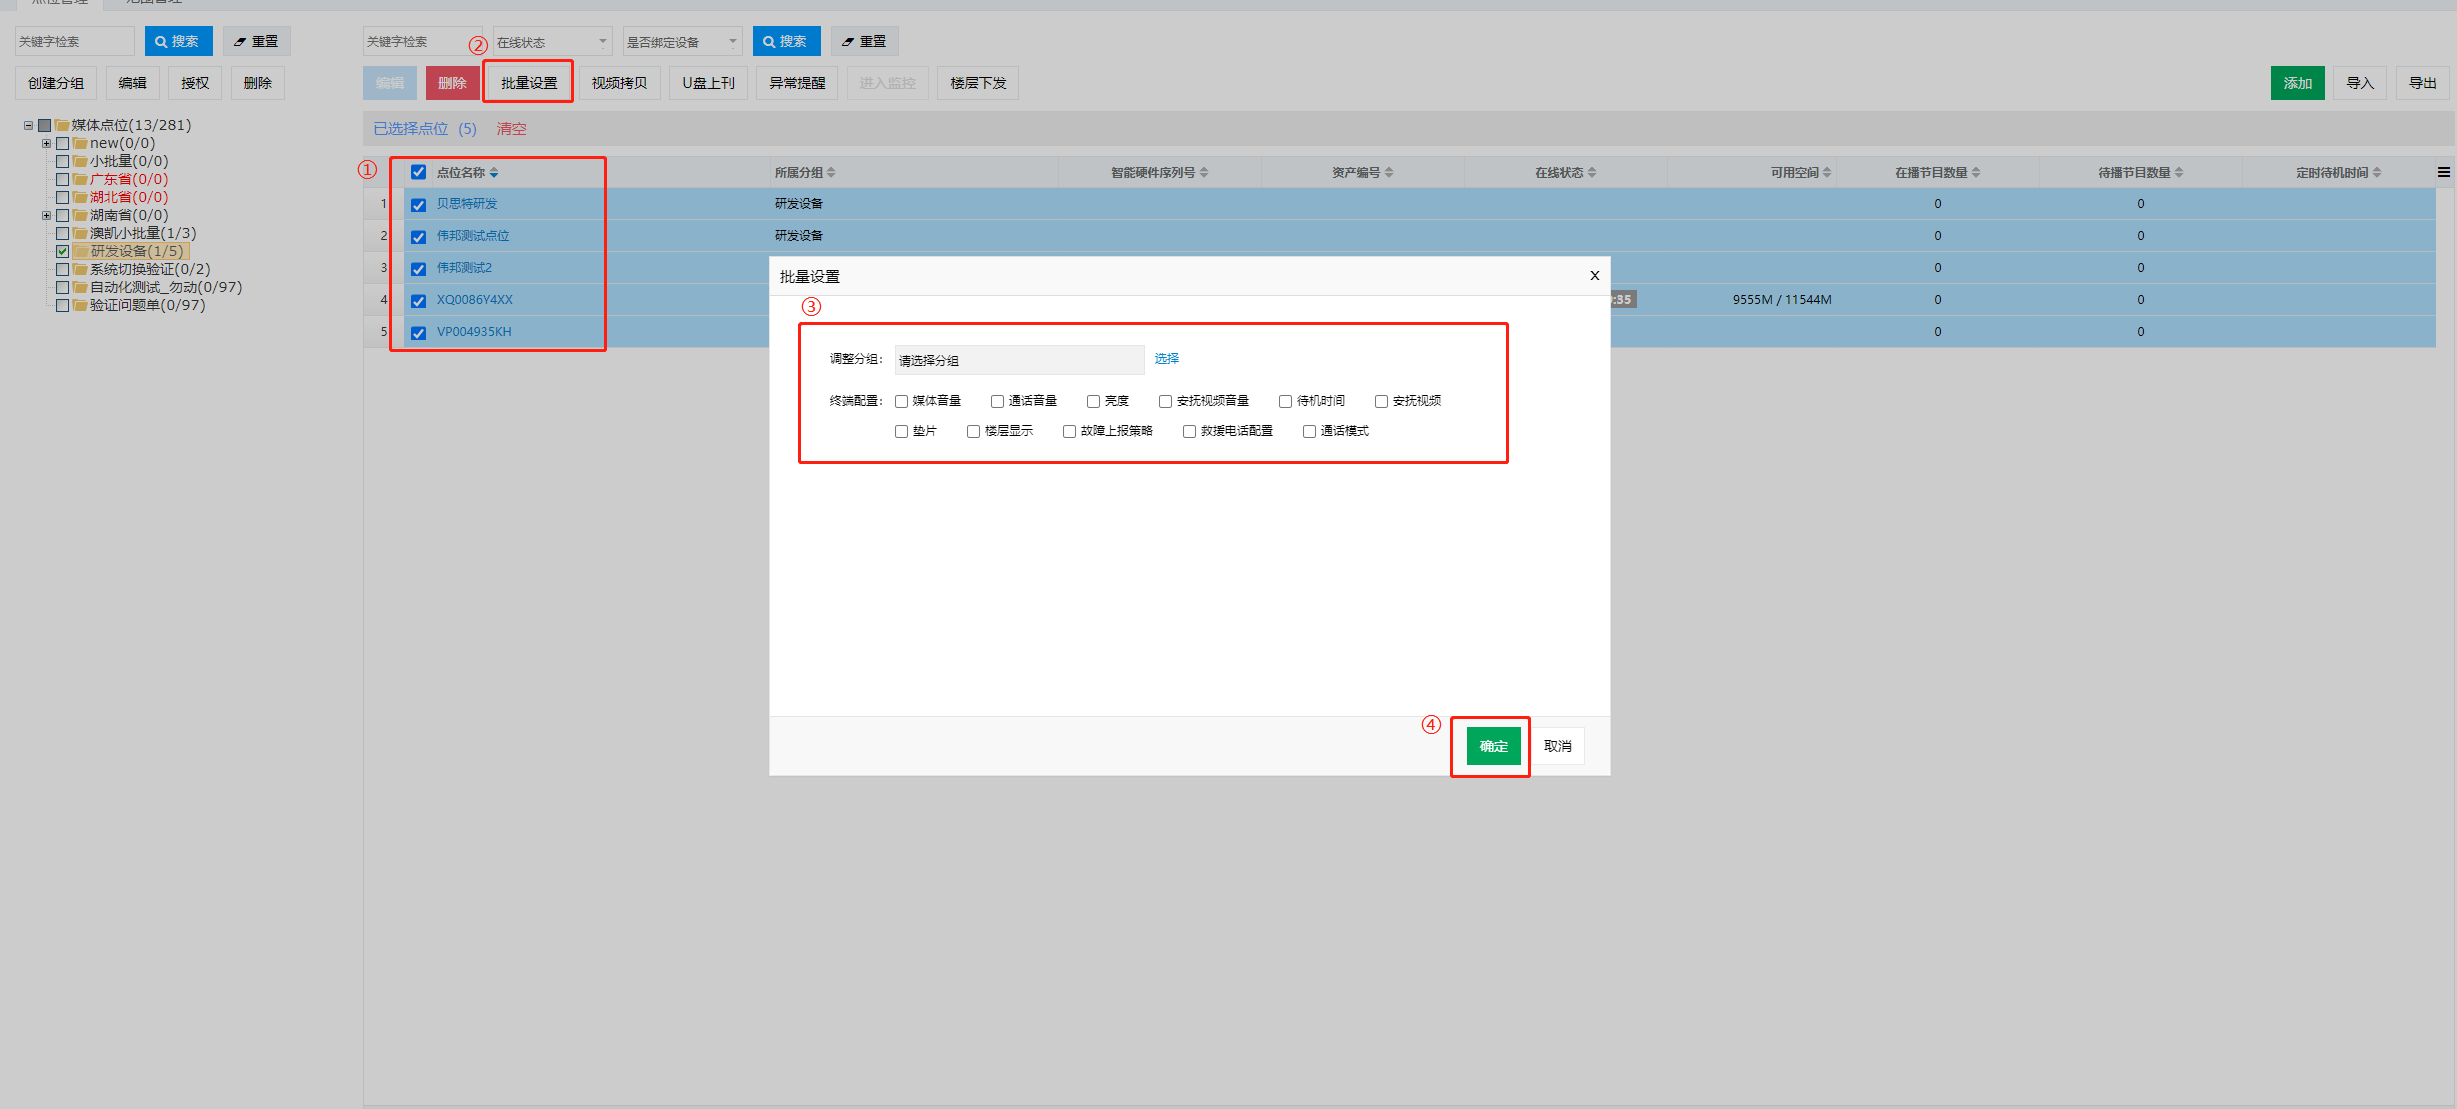Open the 在线状态 filter dropdown

(x=552, y=41)
